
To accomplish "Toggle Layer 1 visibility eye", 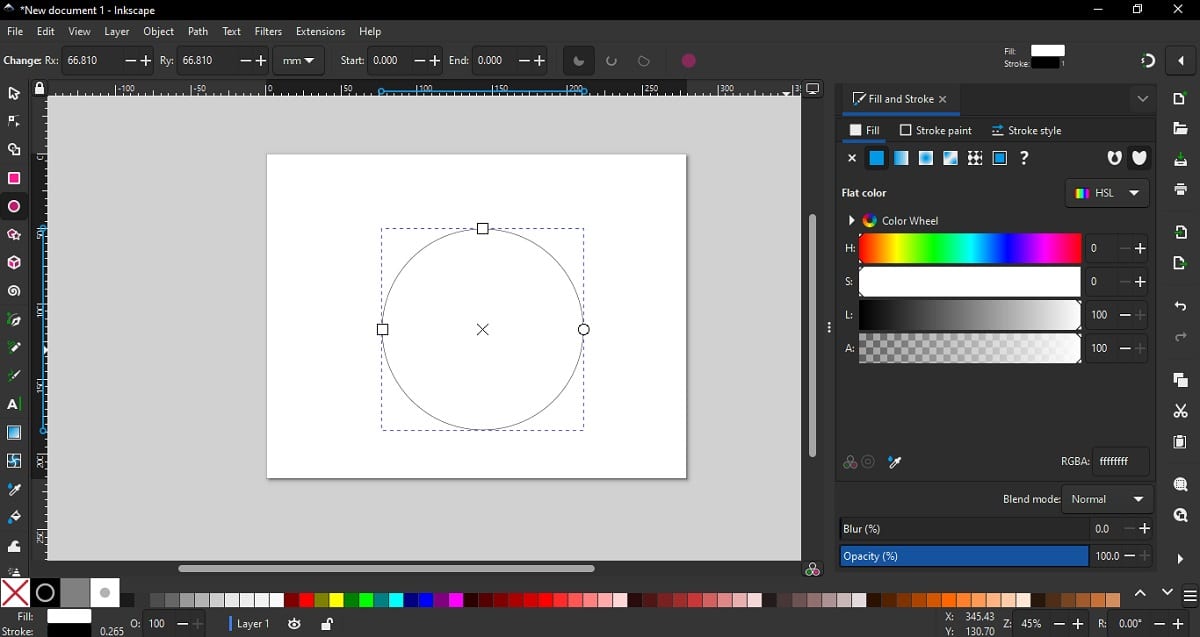I will [x=294, y=624].
